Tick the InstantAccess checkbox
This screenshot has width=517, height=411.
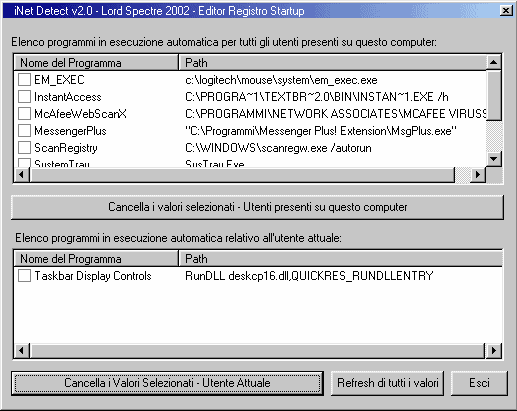coord(24,97)
